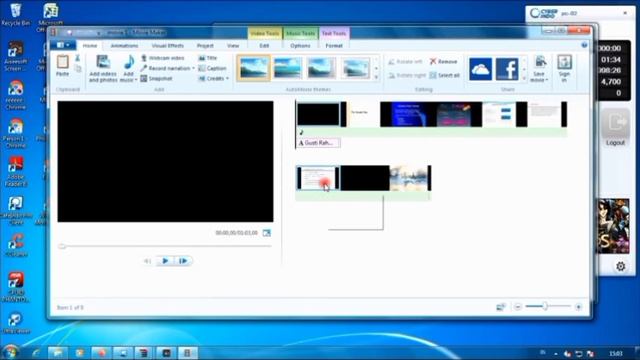The height and width of the screenshot is (360, 640).
Task: Click the Sign in button
Action: (564, 69)
